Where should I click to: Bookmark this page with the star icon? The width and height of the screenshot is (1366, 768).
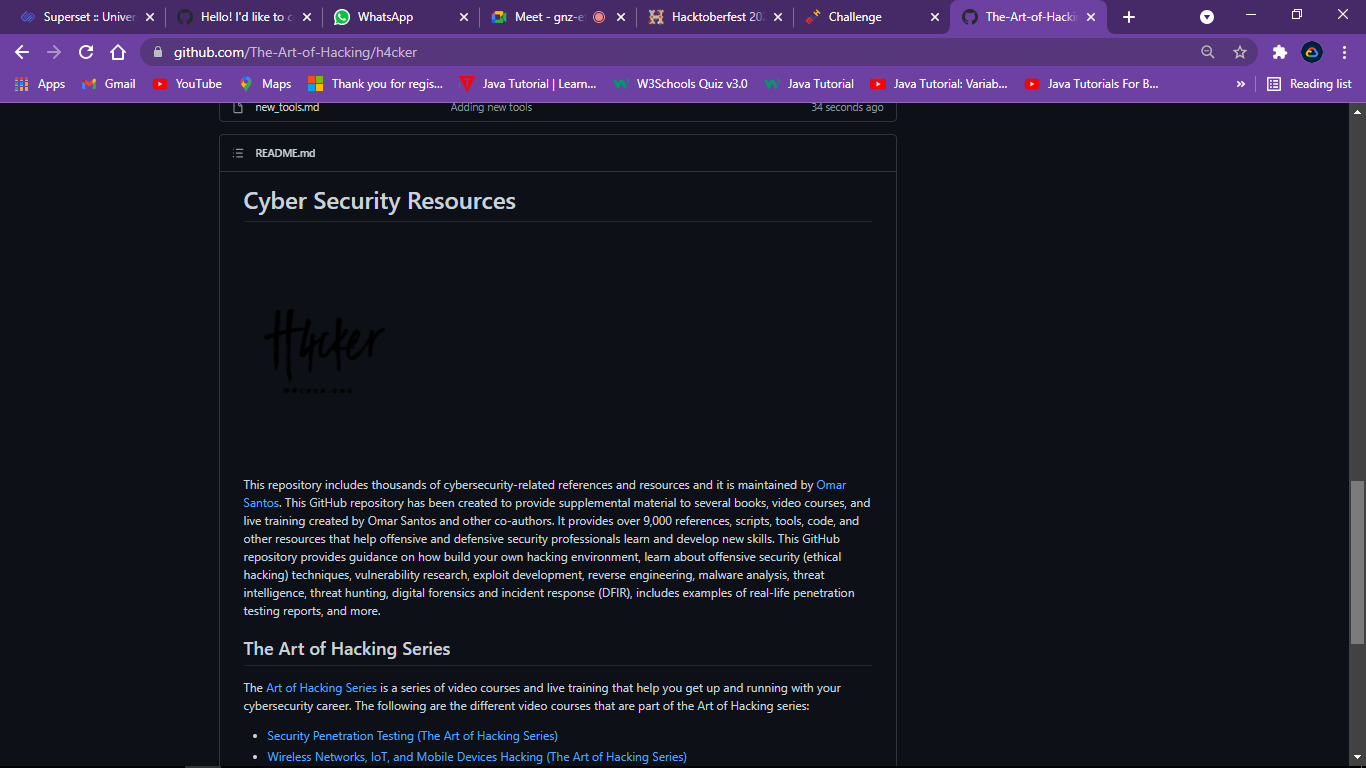click(x=1240, y=52)
